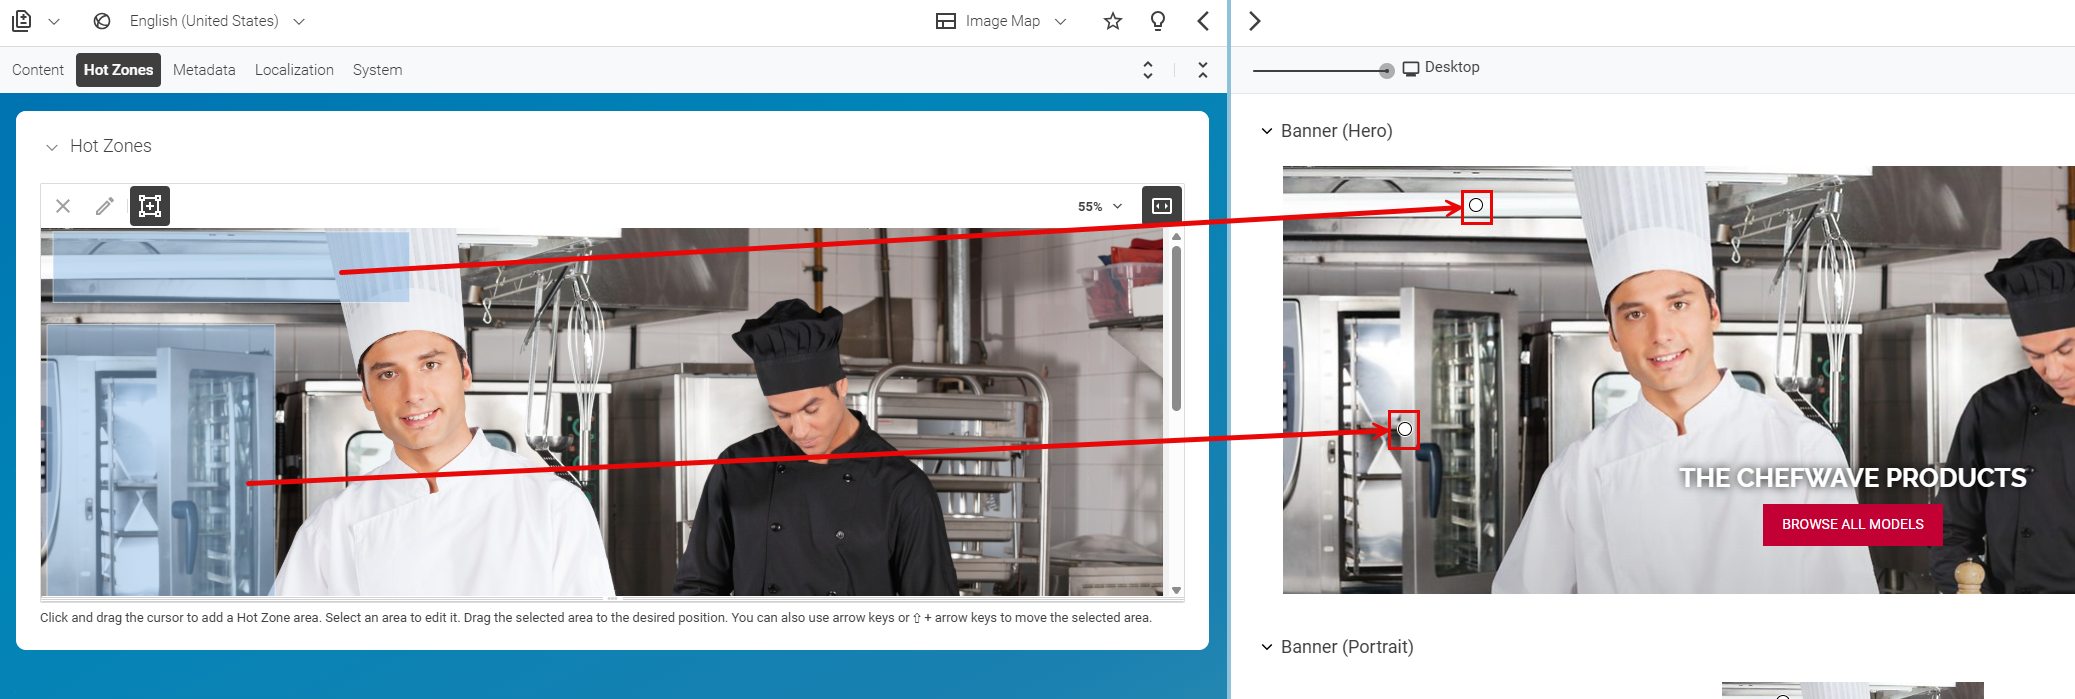
Task: Open the English (United States) locale dropdown
Action: [204, 21]
